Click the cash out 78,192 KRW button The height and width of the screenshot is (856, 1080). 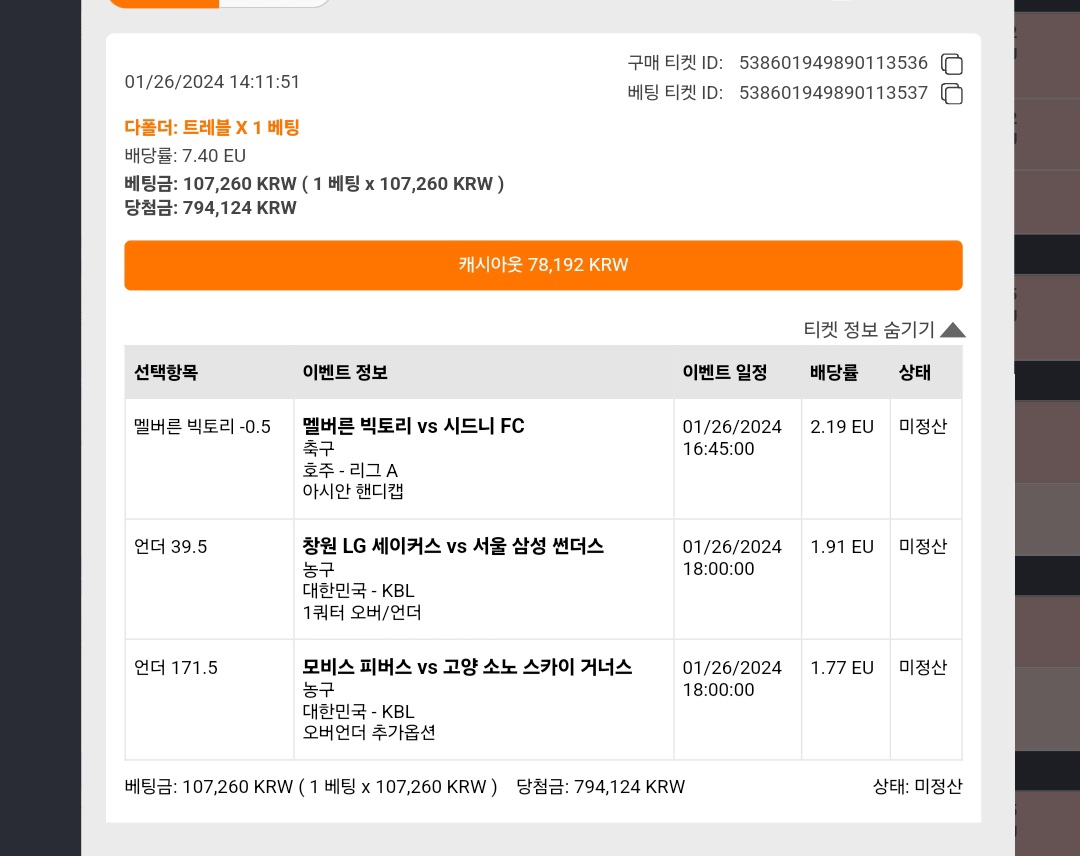(x=543, y=265)
